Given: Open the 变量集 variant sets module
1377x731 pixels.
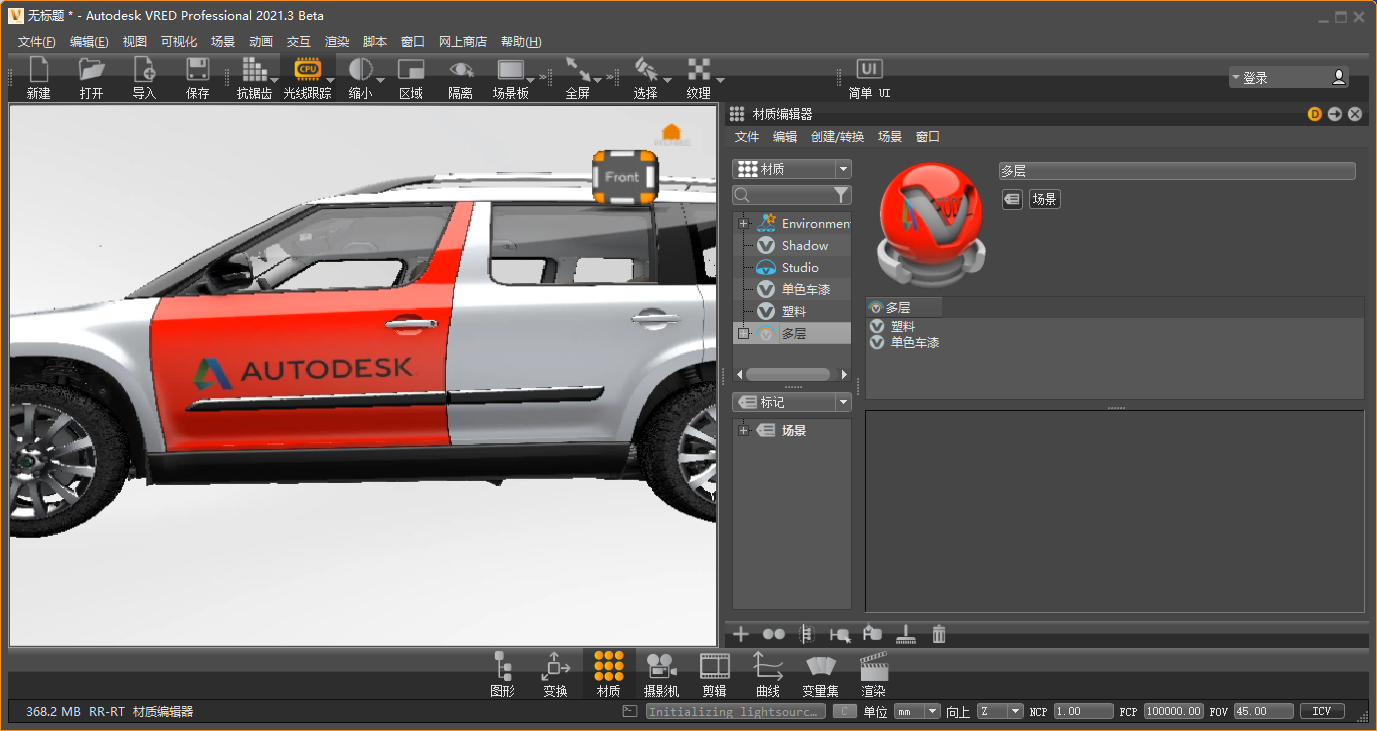Looking at the screenshot, I should point(820,674).
